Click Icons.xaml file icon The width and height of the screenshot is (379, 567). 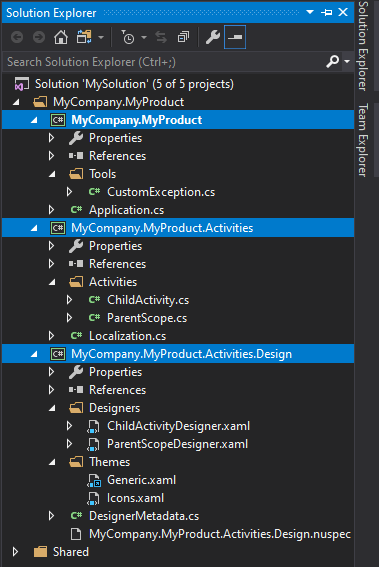point(94,498)
